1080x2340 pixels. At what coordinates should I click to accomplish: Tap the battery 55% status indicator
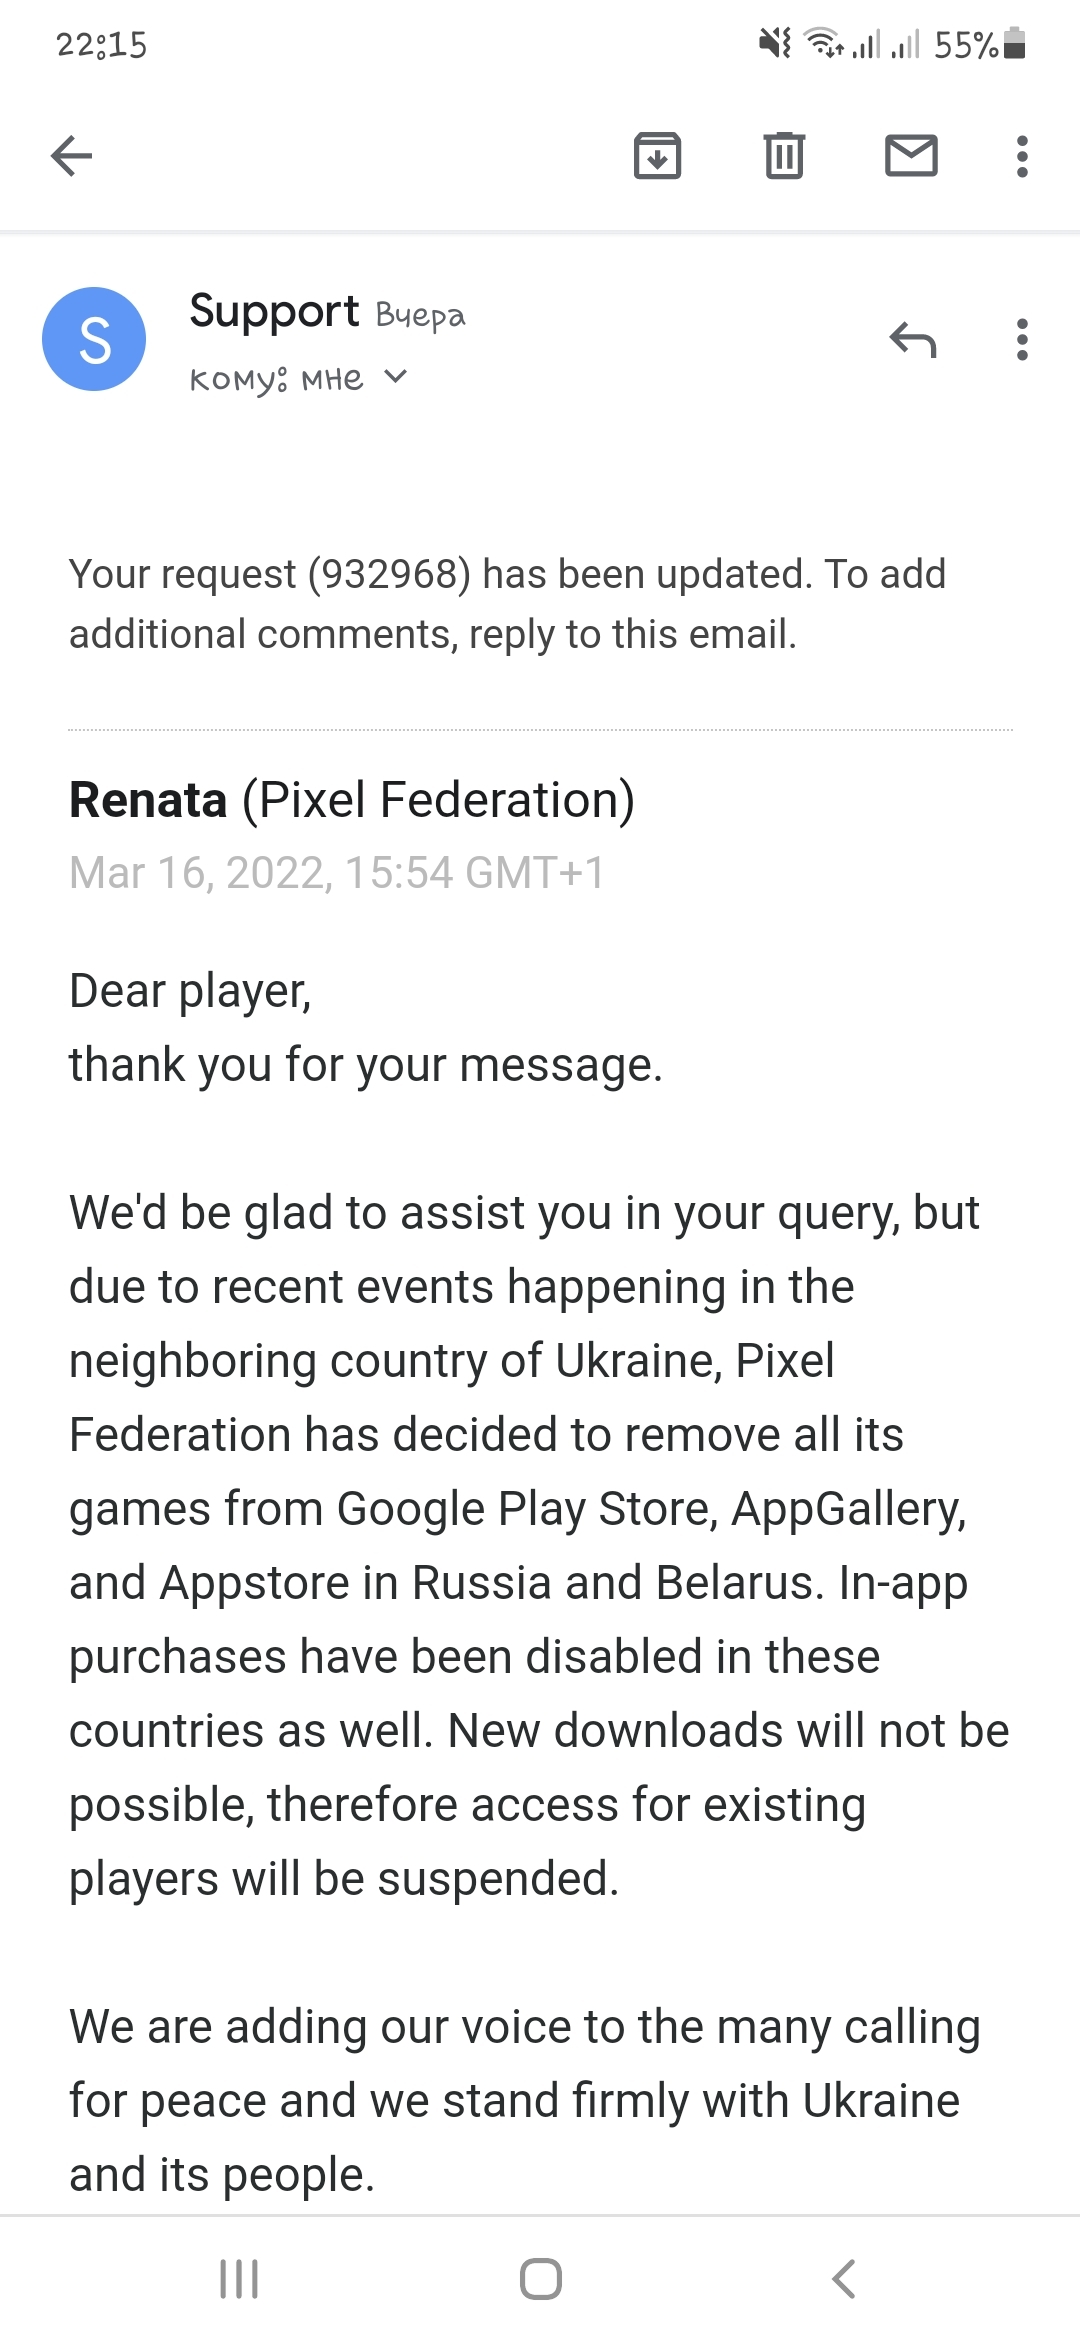click(979, 45)
